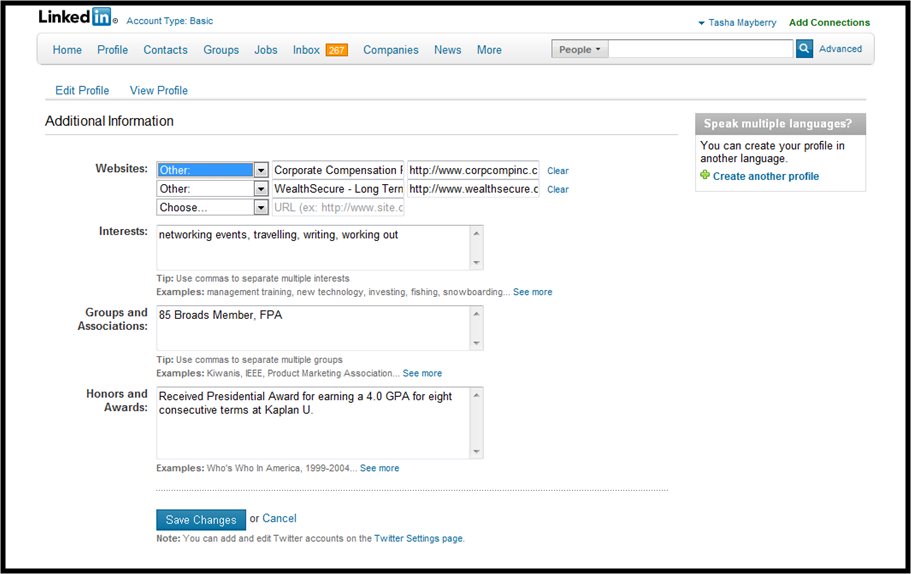Open the Home menu
911x574 pixels.
click(x=67, y=50)
